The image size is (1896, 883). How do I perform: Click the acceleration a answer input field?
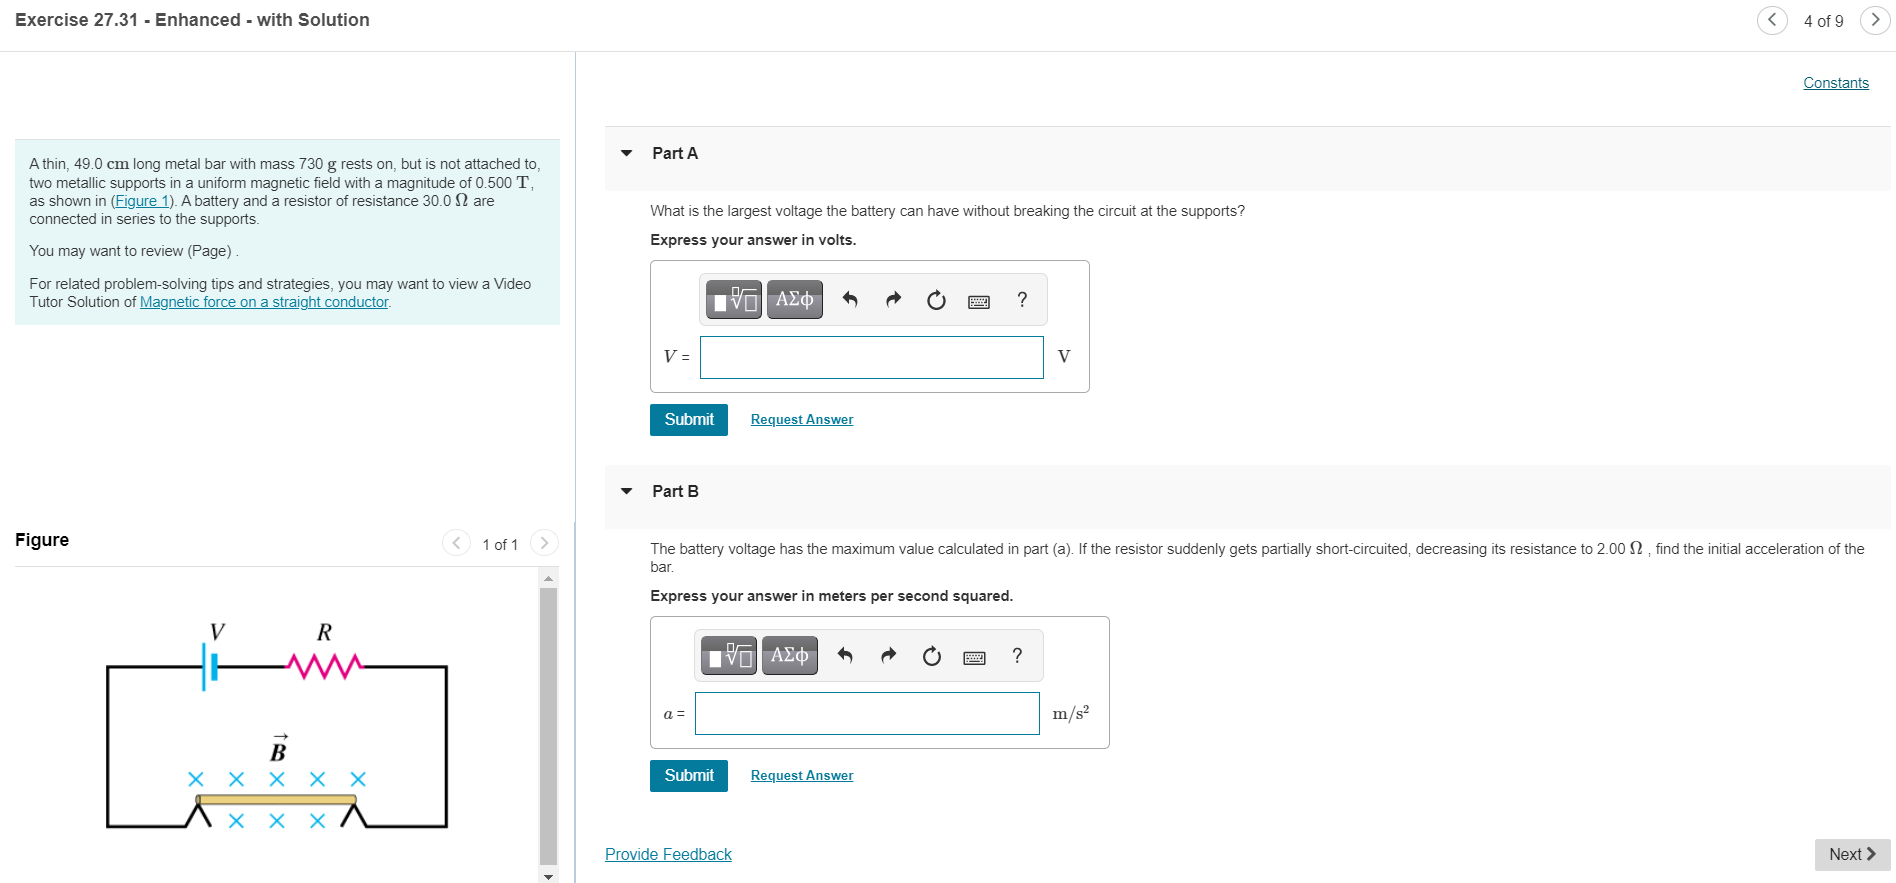pos(867,713)
